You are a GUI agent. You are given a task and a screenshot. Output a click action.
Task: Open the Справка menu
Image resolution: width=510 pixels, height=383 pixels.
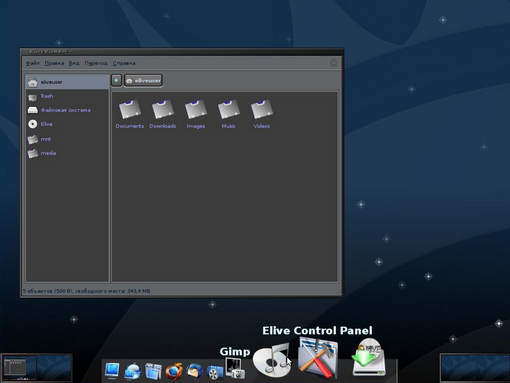pyautogui.click(x=124, y=63)
